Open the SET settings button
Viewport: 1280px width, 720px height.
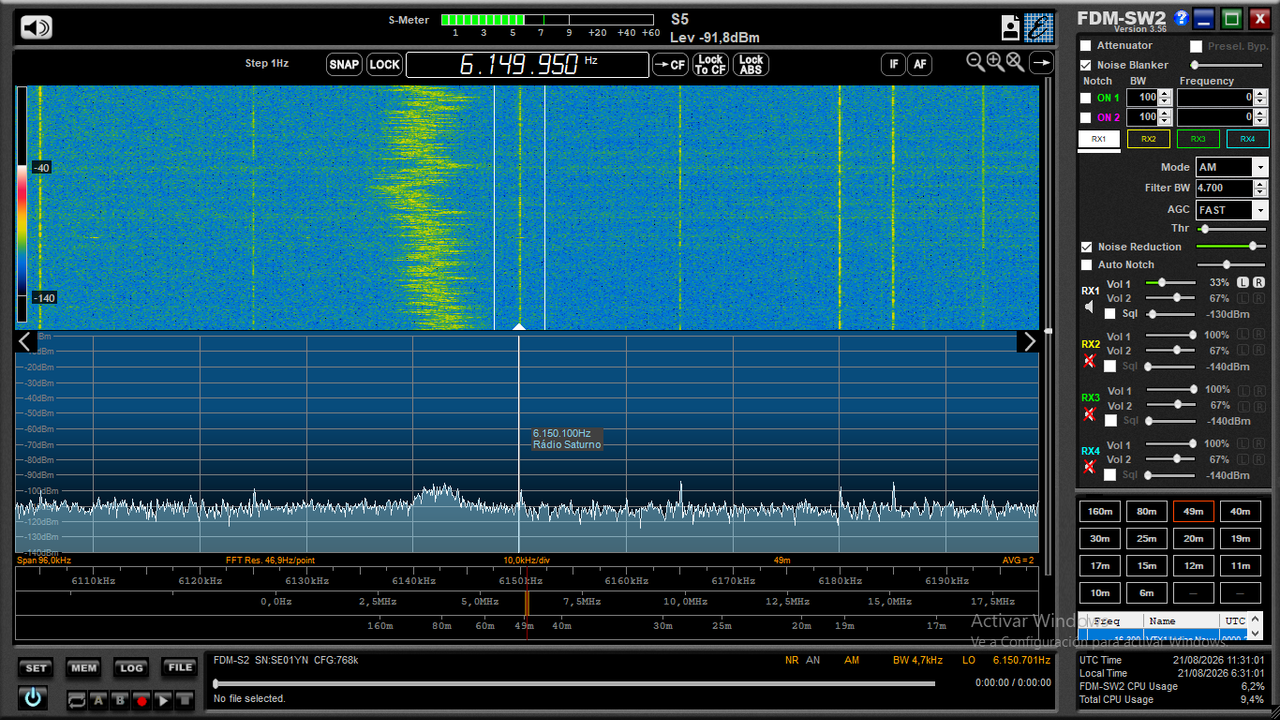[x=36, y=668]
